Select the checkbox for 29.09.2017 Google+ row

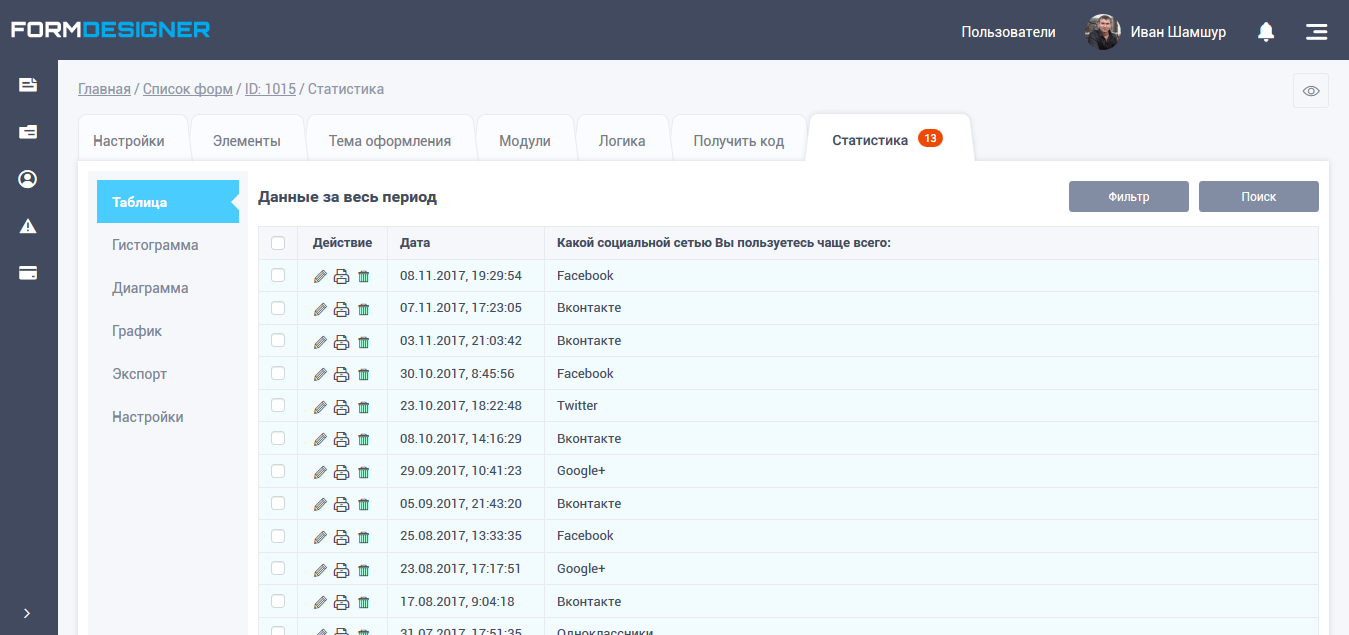(x=278, y=471)
